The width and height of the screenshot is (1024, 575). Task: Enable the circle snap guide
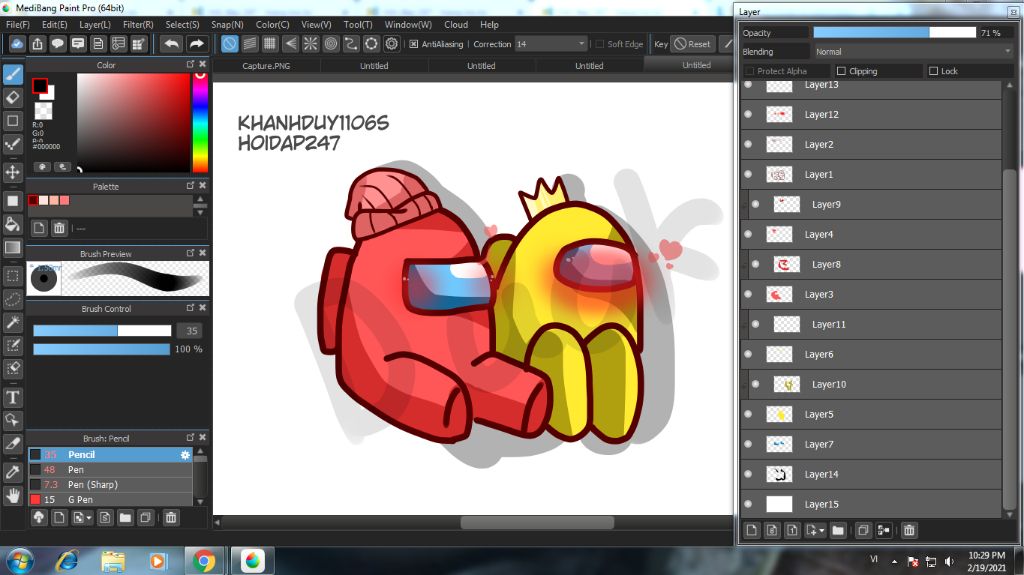coord(331,44)
